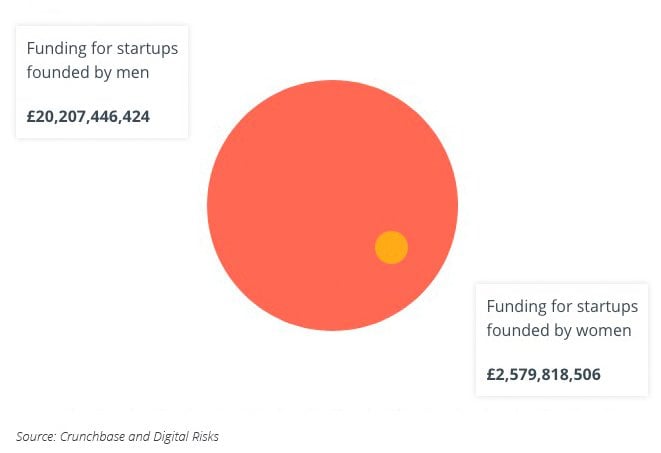Select the £20,207,446,424 amount
This screenshot has width=661, height=453.
point(89,116)
